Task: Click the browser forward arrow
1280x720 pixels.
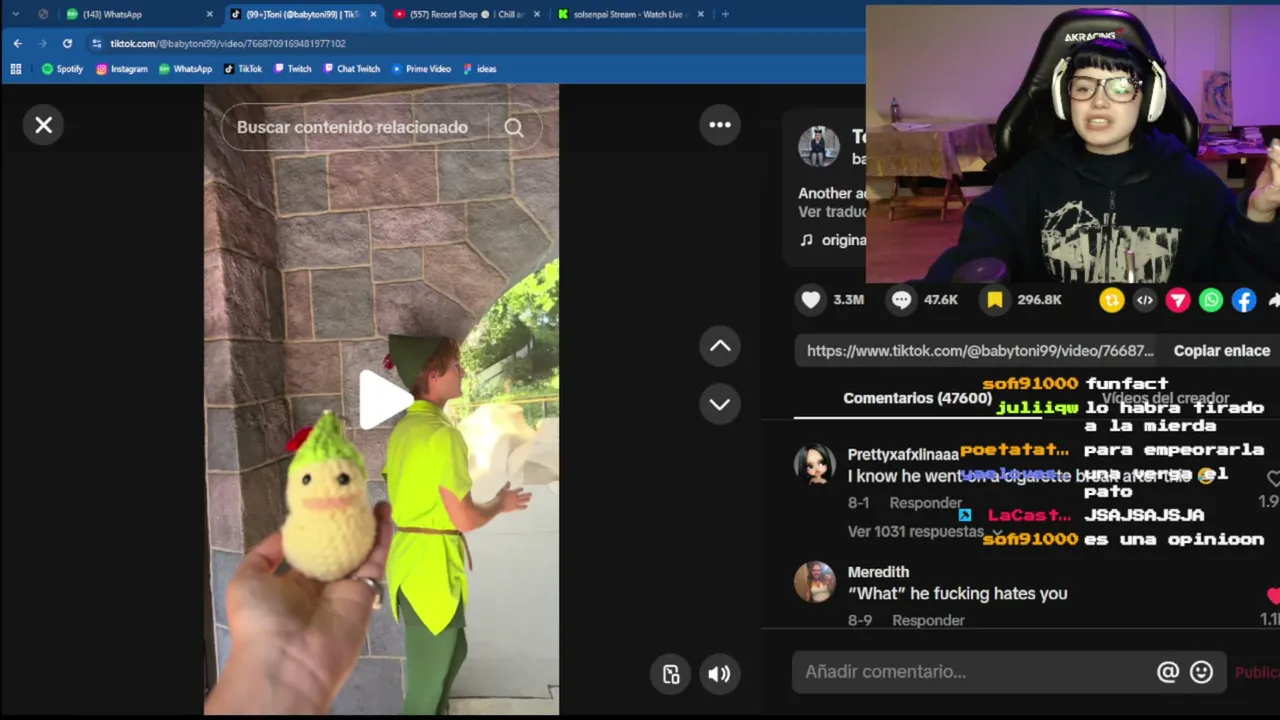Action: tap(42, 43)
